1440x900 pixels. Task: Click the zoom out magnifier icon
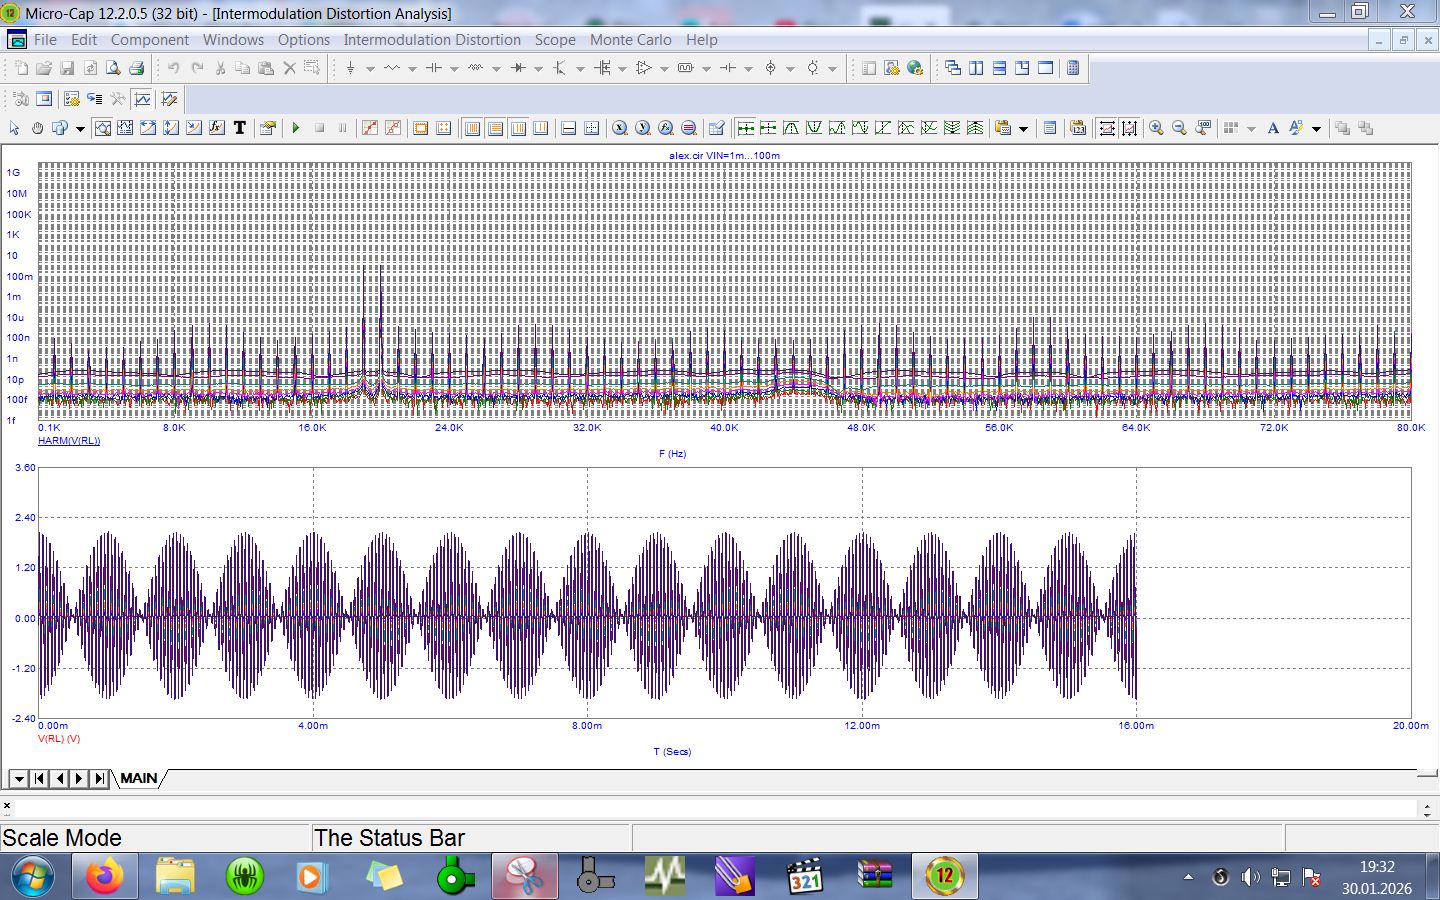click(1179, 128)
